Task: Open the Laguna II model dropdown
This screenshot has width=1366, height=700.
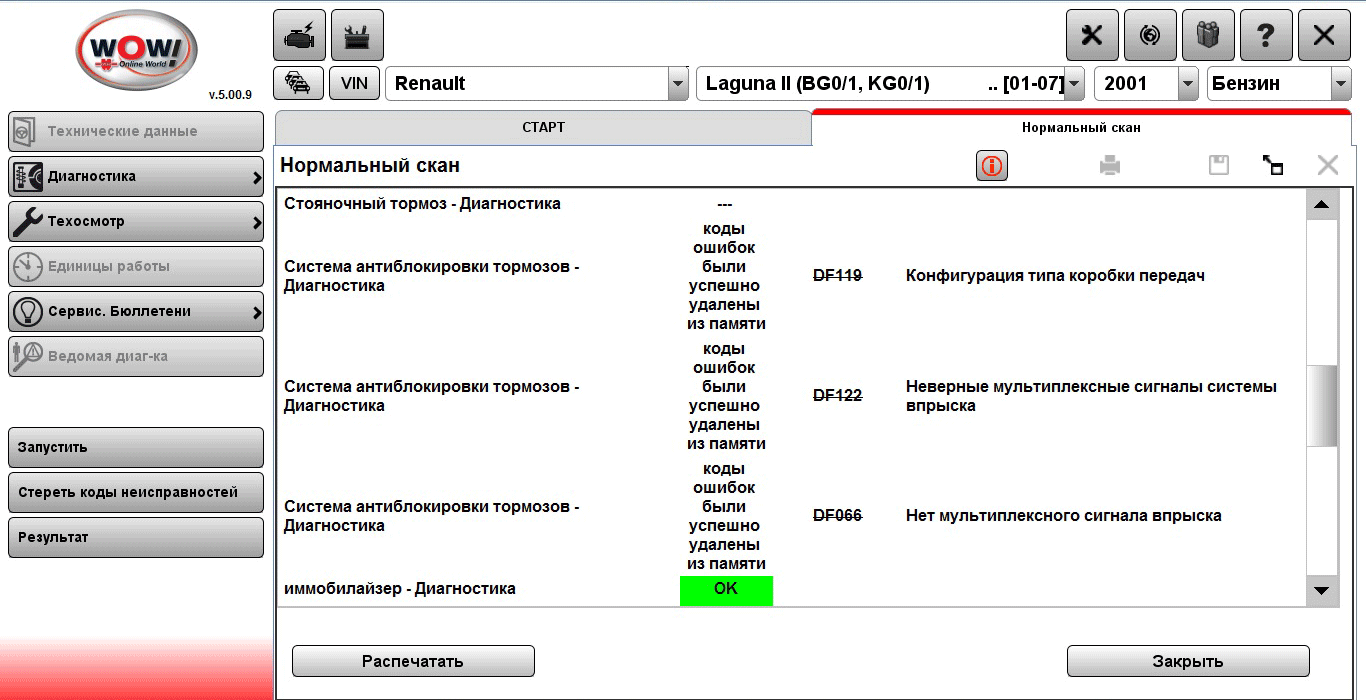Action: pyautogui.click(x=1075, y=84)
